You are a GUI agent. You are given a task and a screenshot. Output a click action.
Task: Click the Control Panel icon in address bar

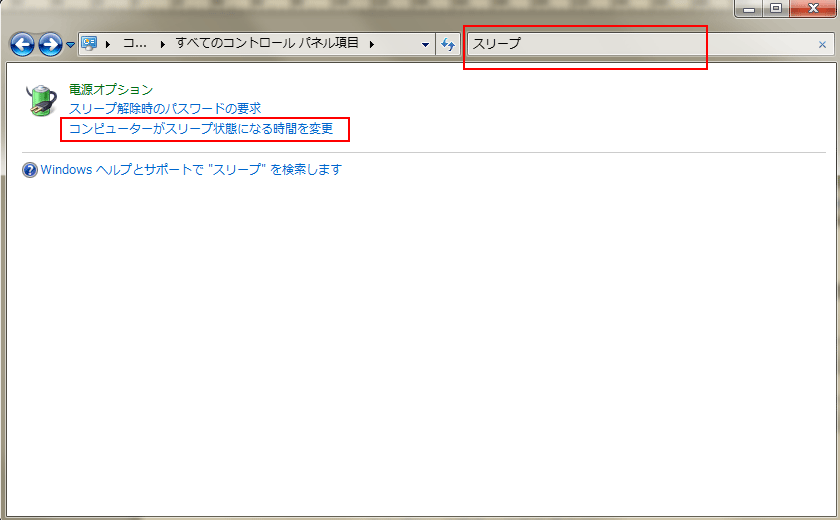[x=91, y=44]
